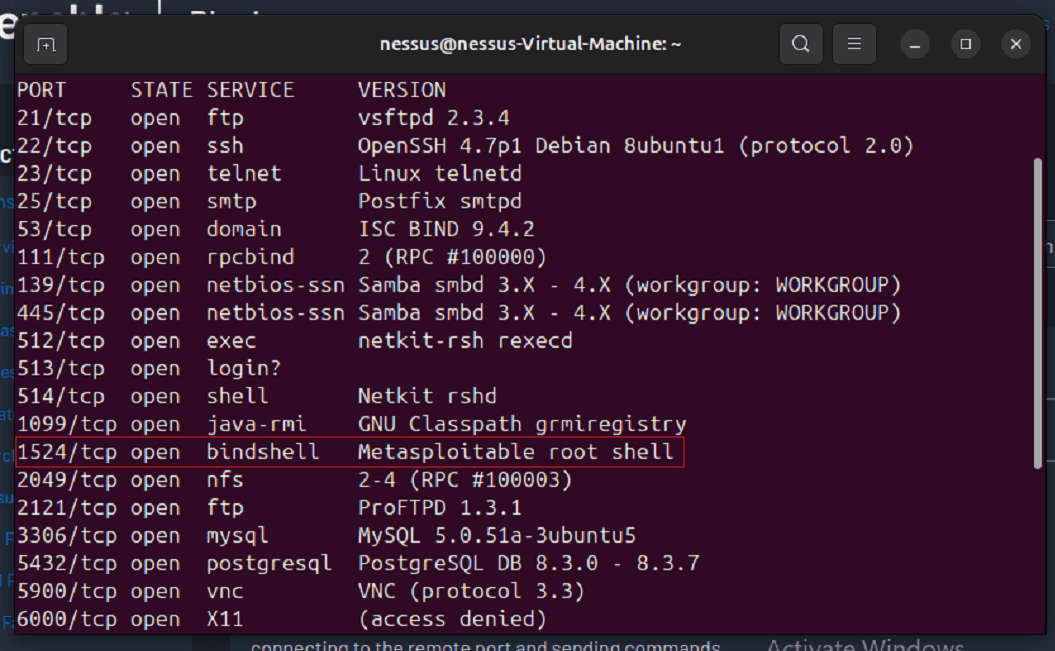The width and height of the screenshot is (1055, 651).
Task: Click the 'rpcbind' service name
Action: click(250, 258)
